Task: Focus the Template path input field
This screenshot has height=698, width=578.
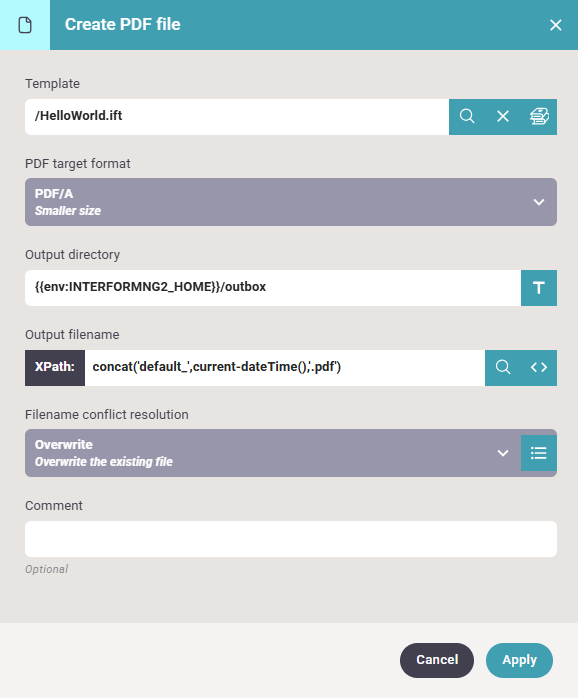Action: [x=237, y=117]
